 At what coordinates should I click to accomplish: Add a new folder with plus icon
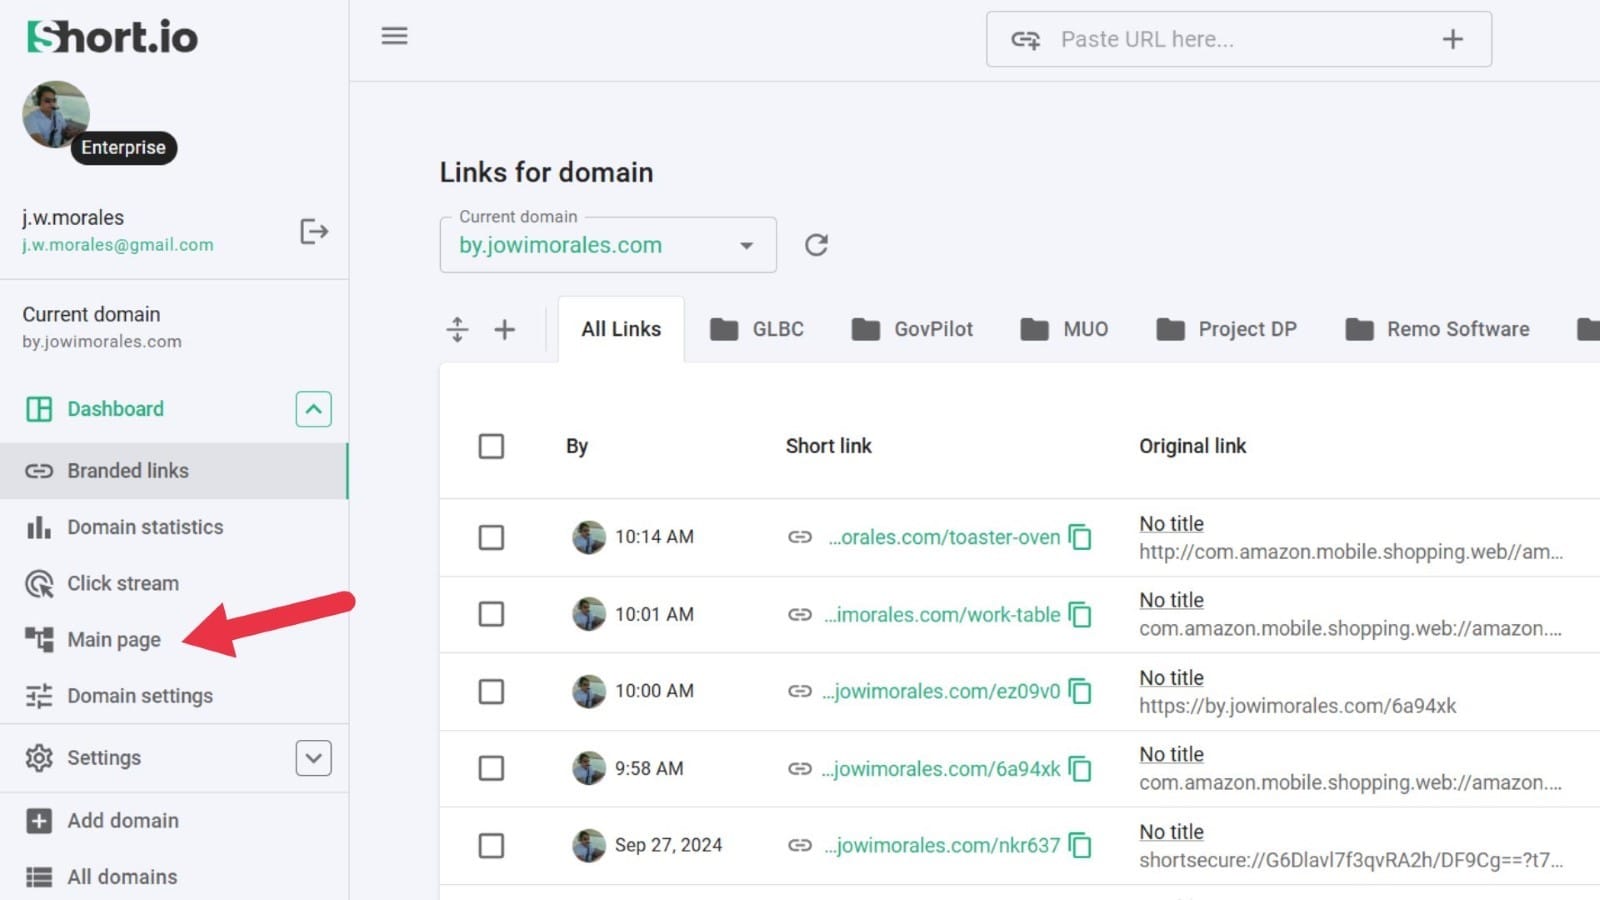click(505, 329)
